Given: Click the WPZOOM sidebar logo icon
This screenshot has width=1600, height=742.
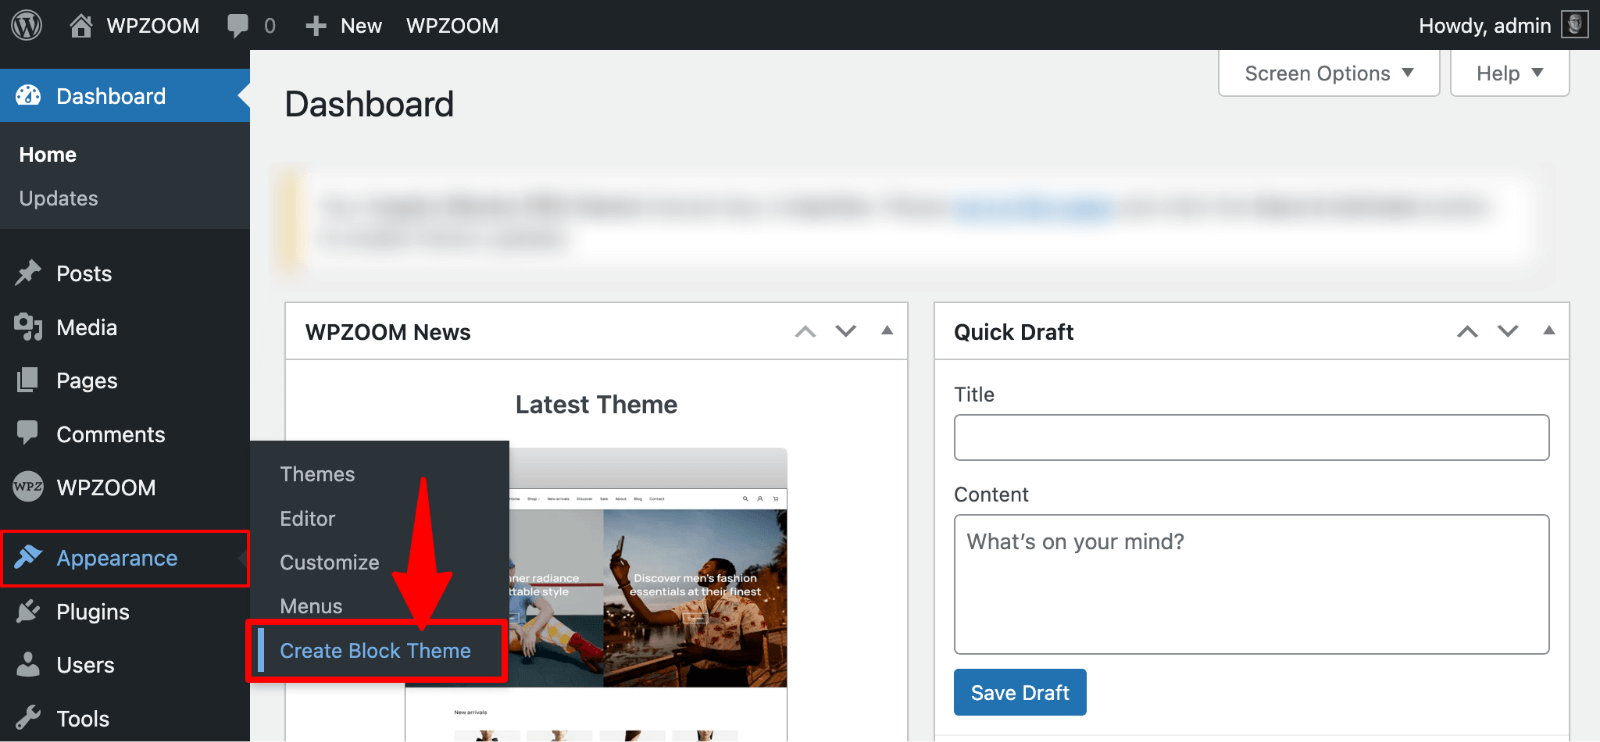Looking at the screenshot, I should click(x=28, y=487).
